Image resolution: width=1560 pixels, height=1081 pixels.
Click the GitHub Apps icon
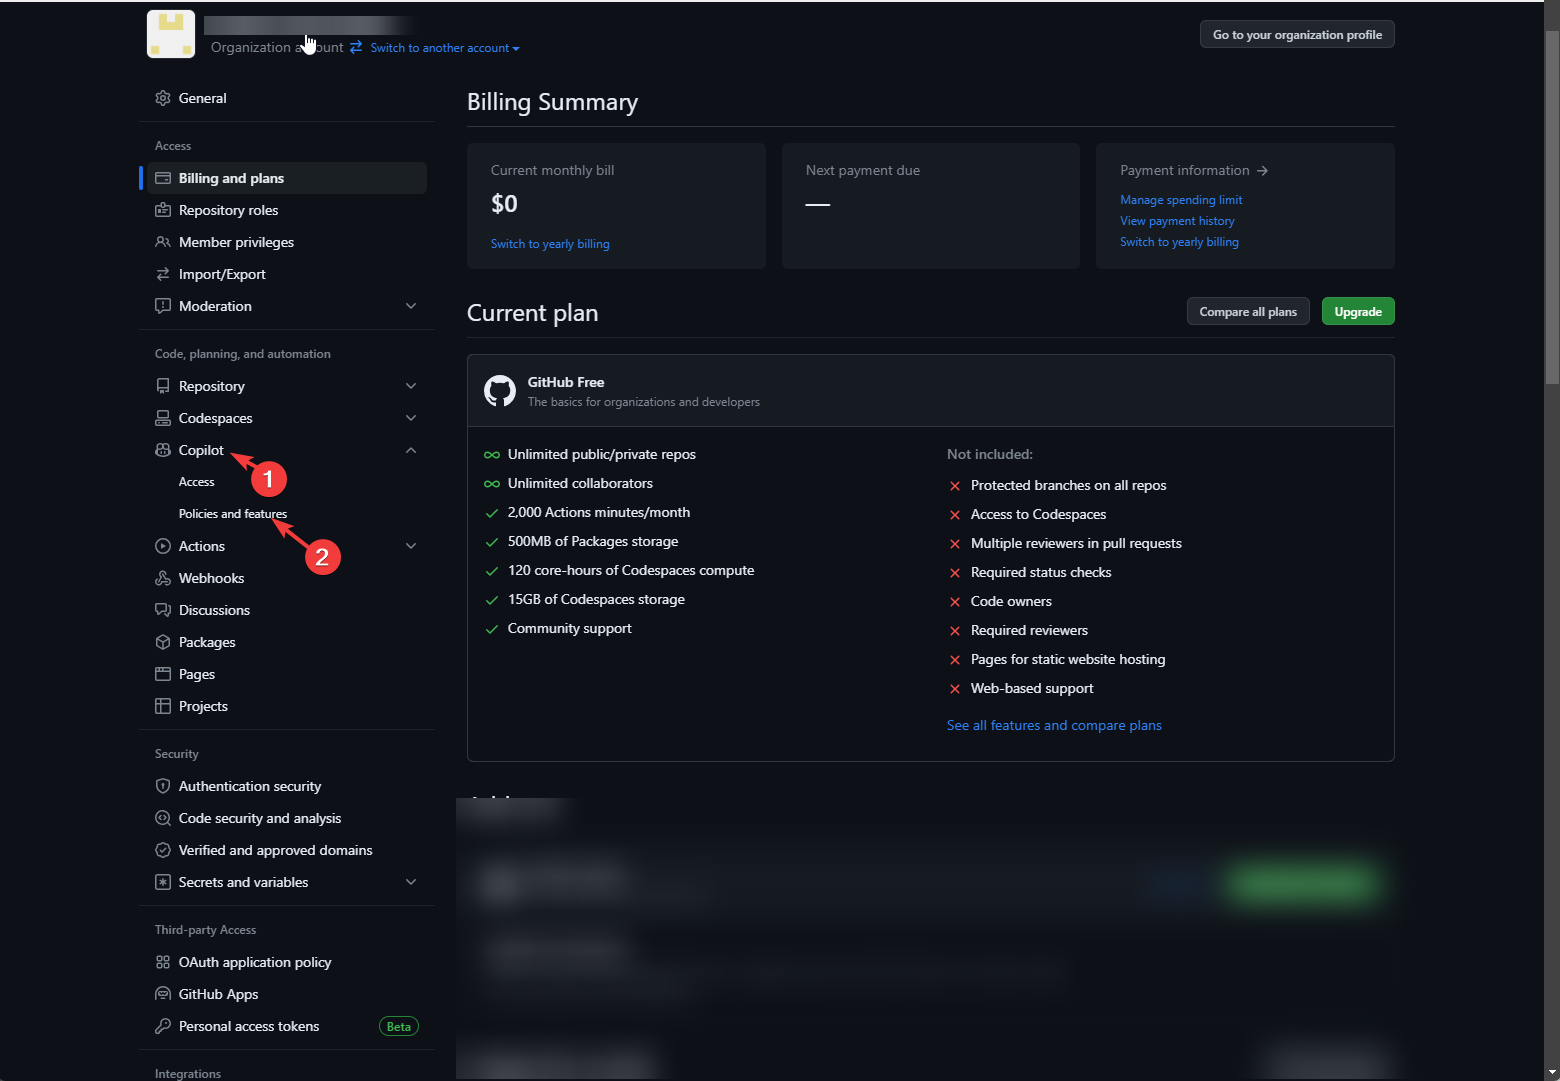tap(163, 994)
